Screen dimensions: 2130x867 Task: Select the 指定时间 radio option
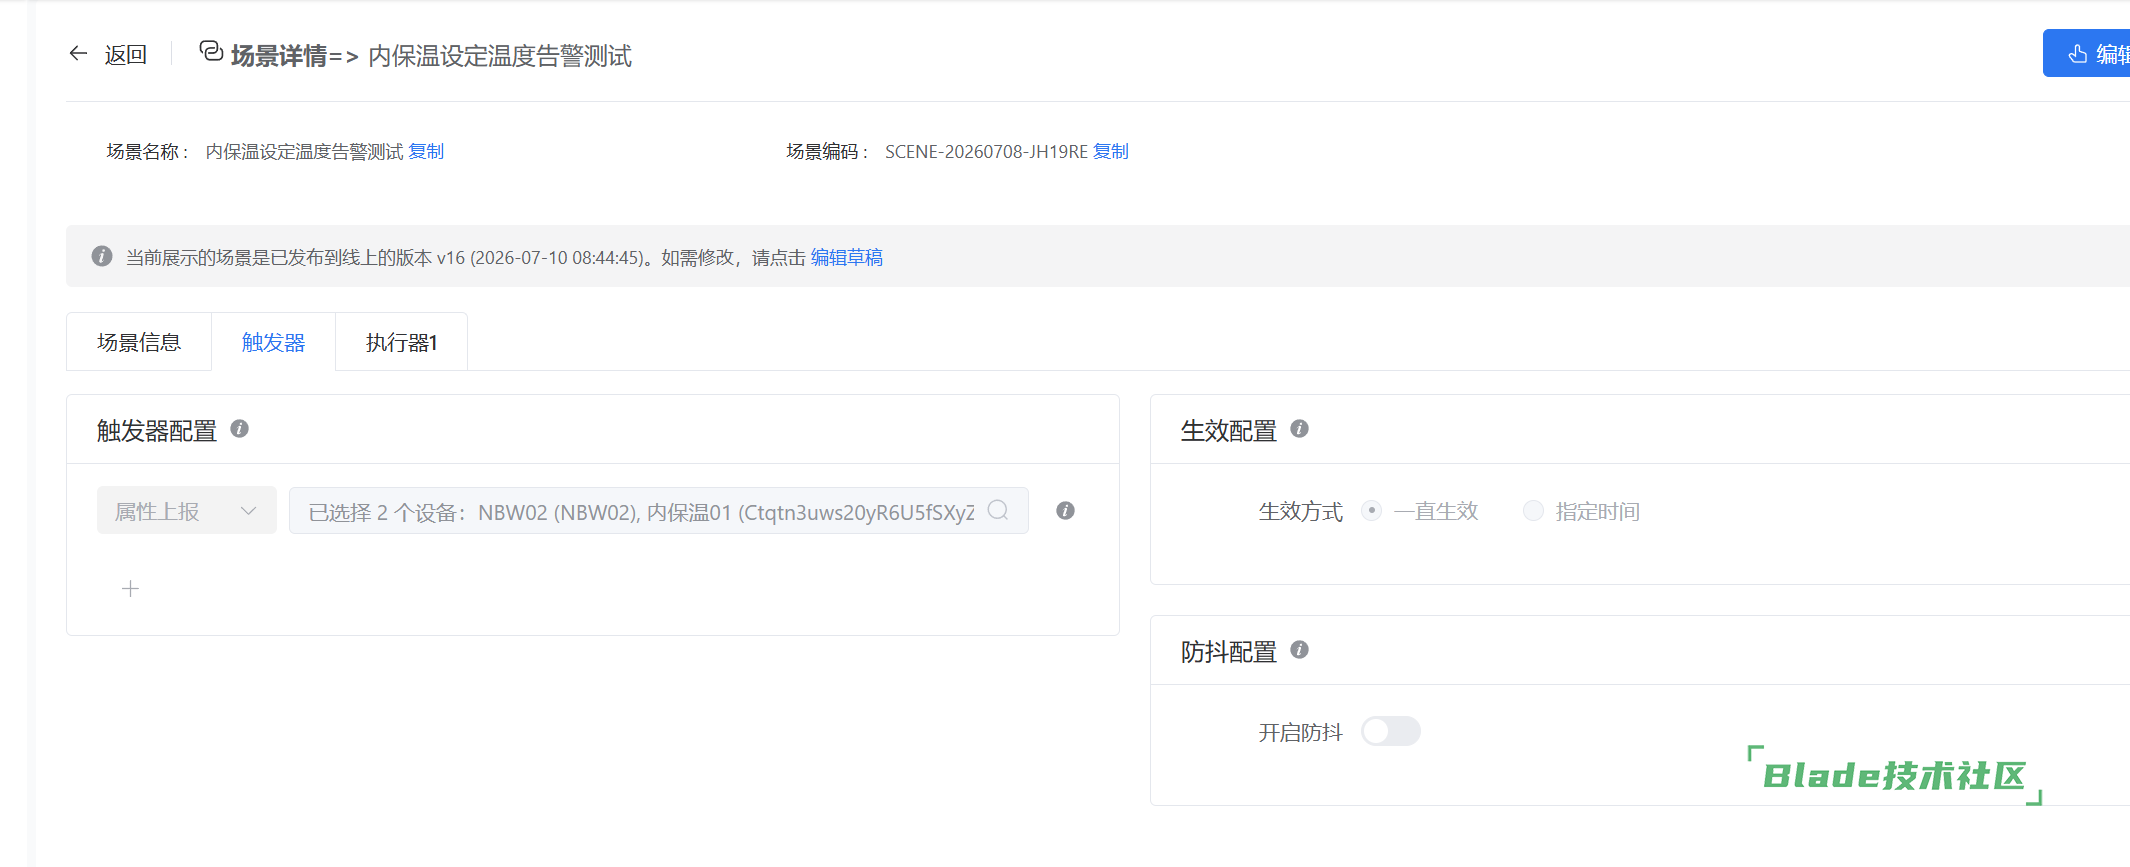coord(1533,511)
